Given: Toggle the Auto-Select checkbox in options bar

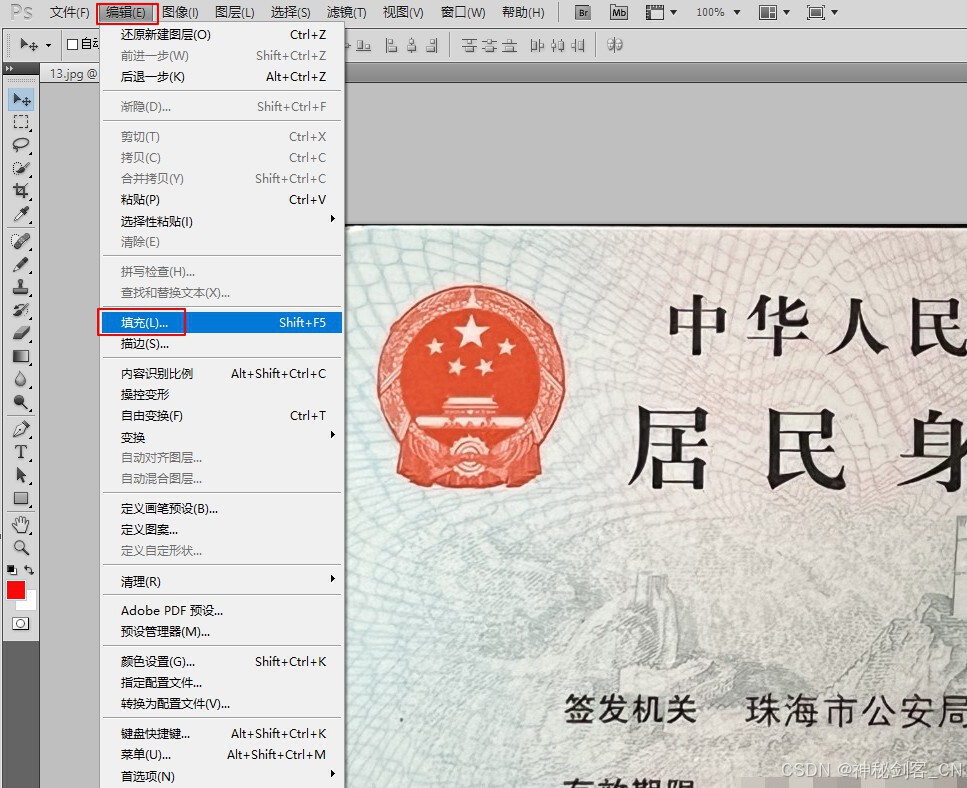Looking at the screenshot, I should (72, 44).
